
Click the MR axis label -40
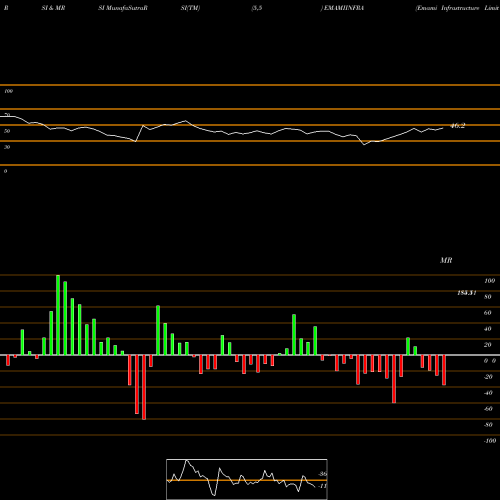tap(488, 393)
